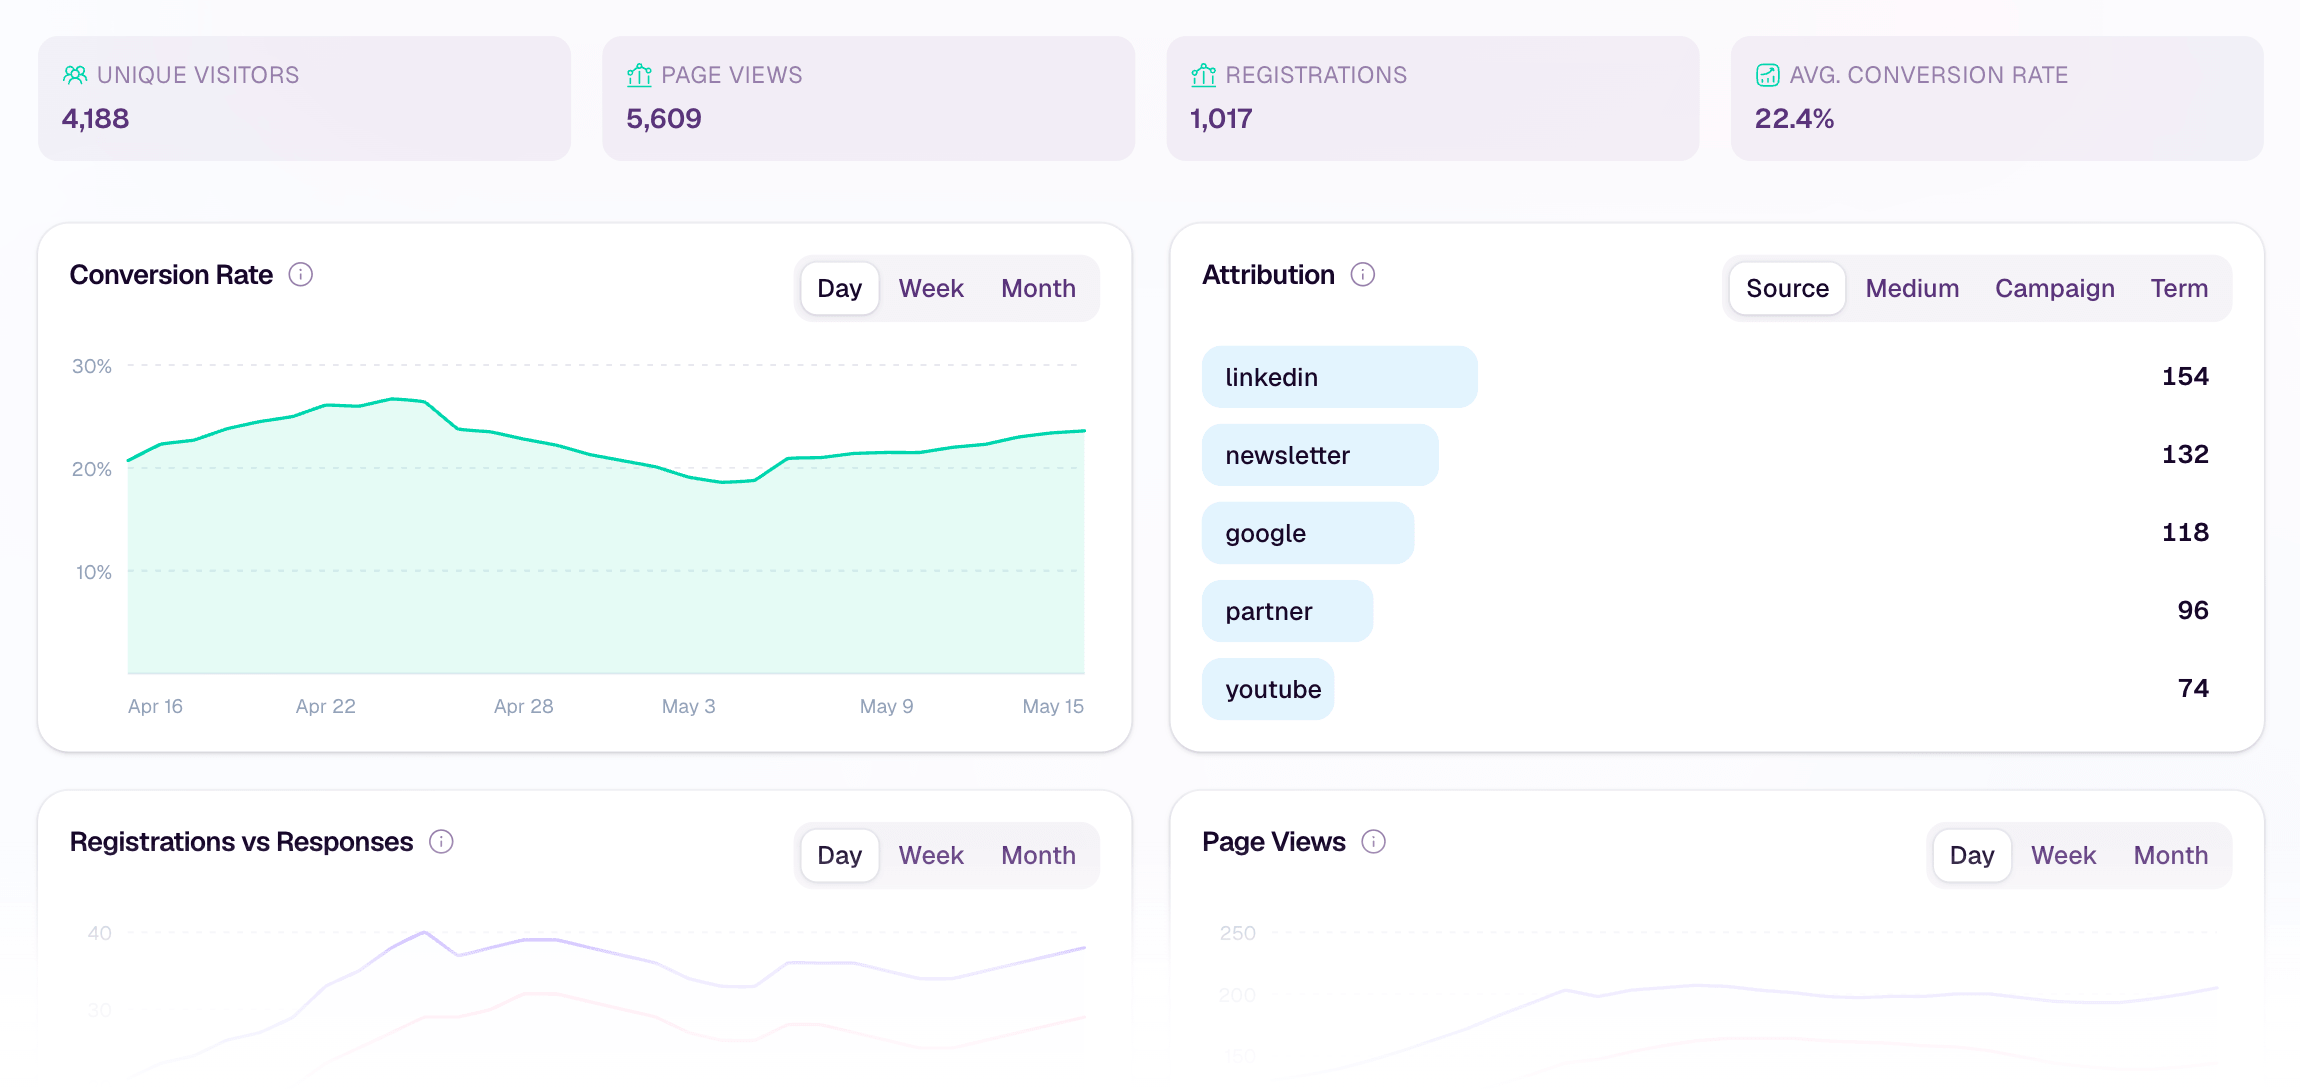Open info tooltip beside Attribution title
The height and width of the screenshot is (1090, 2300).
coord(1363,274)
